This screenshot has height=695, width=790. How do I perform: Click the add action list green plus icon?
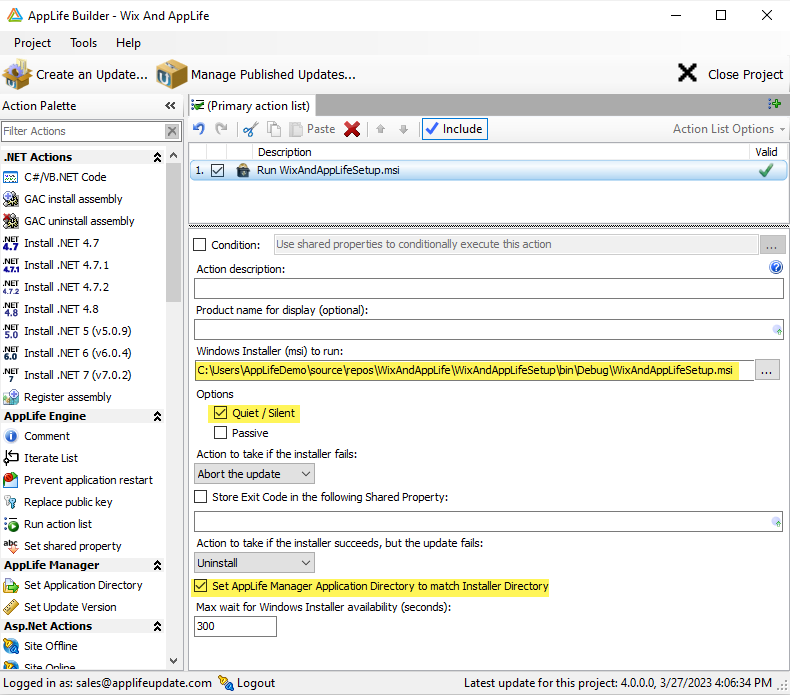coord(774,104)
